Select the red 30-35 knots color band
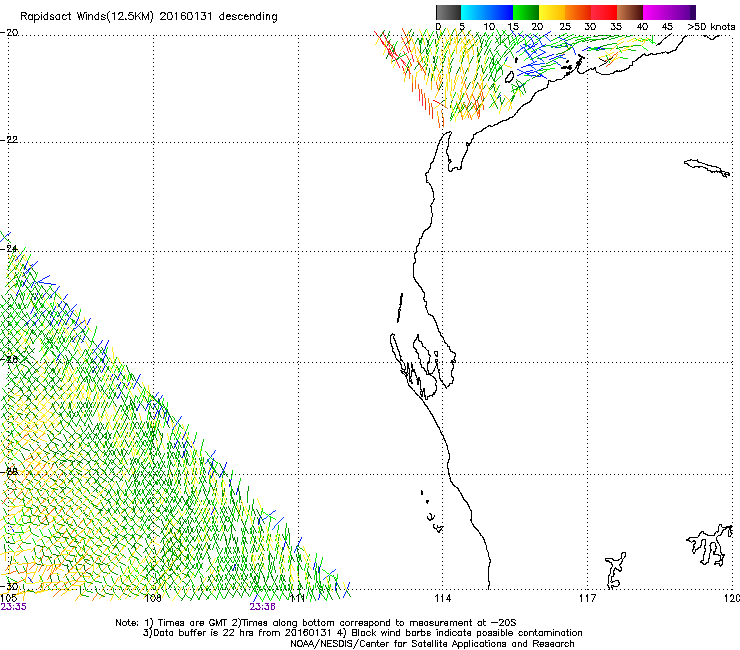Screen dimensions: 740x650 click(x=604, y=12)
